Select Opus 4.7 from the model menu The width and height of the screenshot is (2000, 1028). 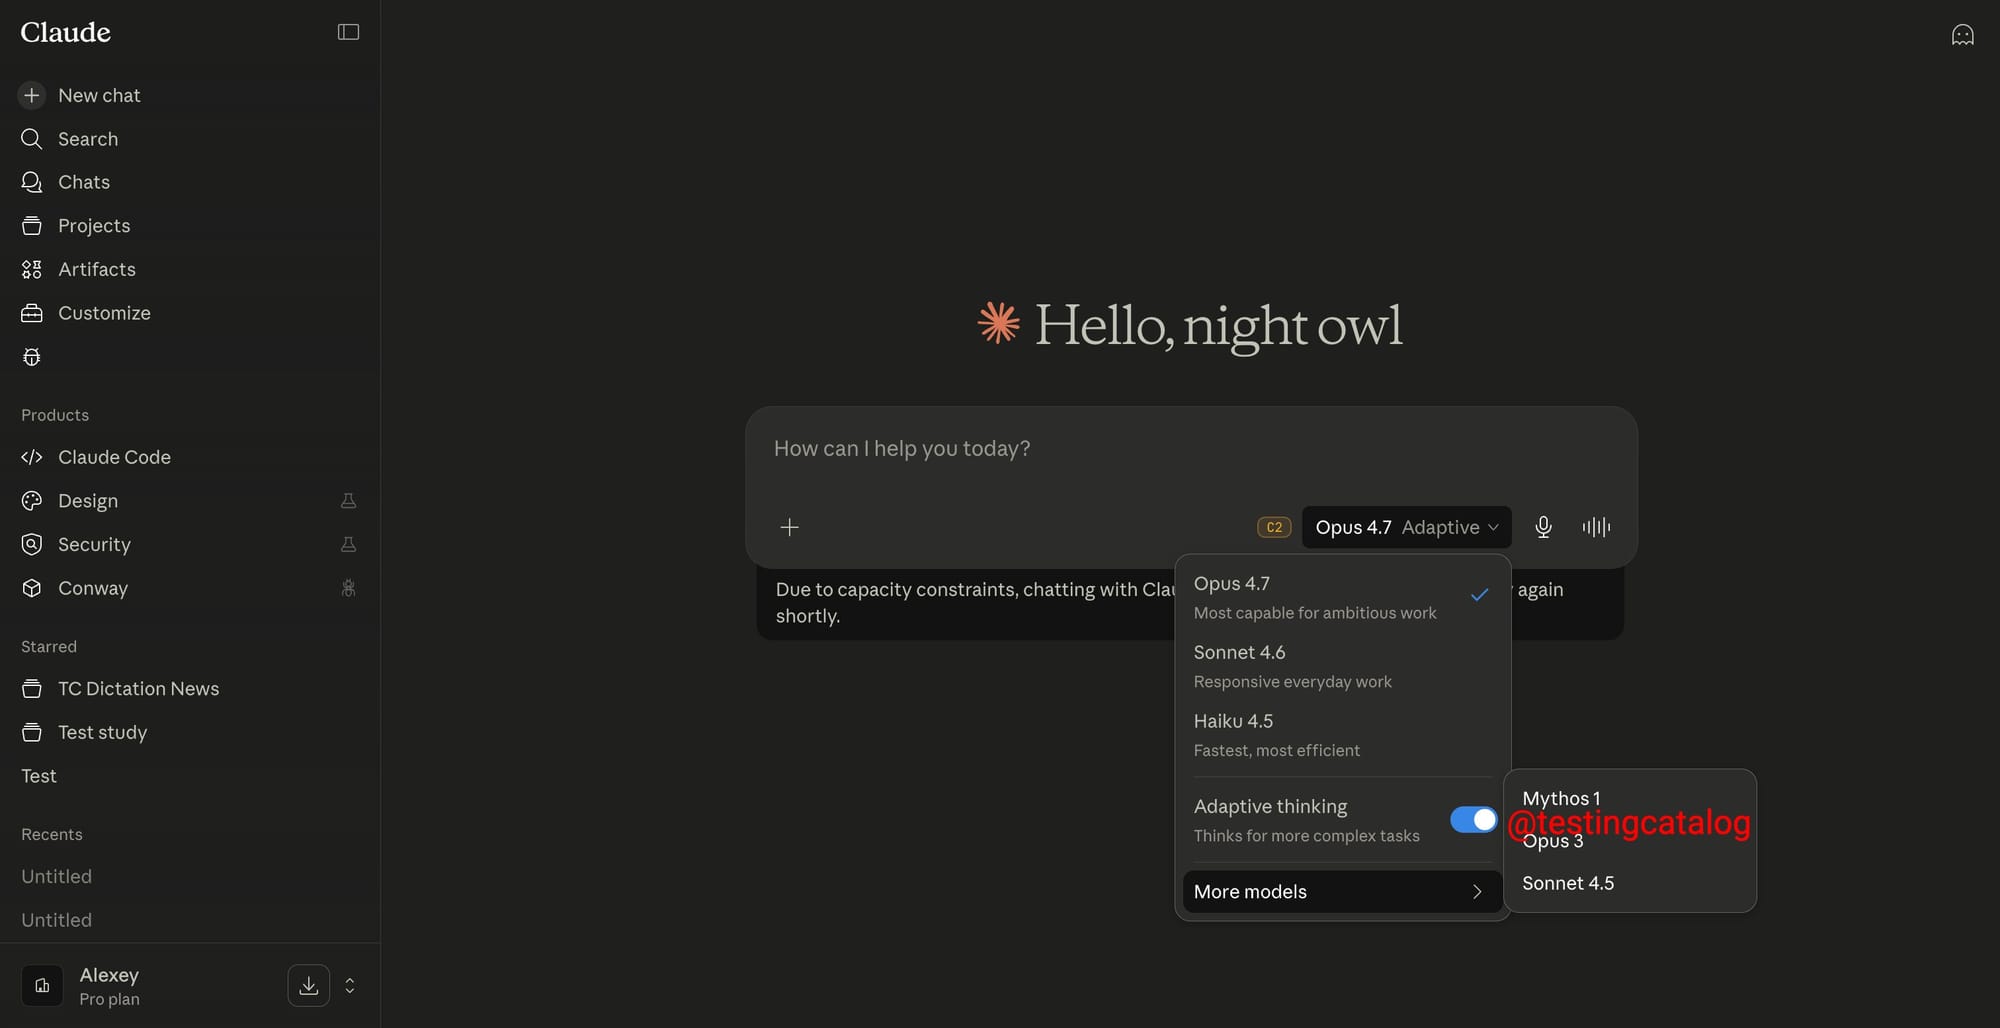coord(1342,597)
